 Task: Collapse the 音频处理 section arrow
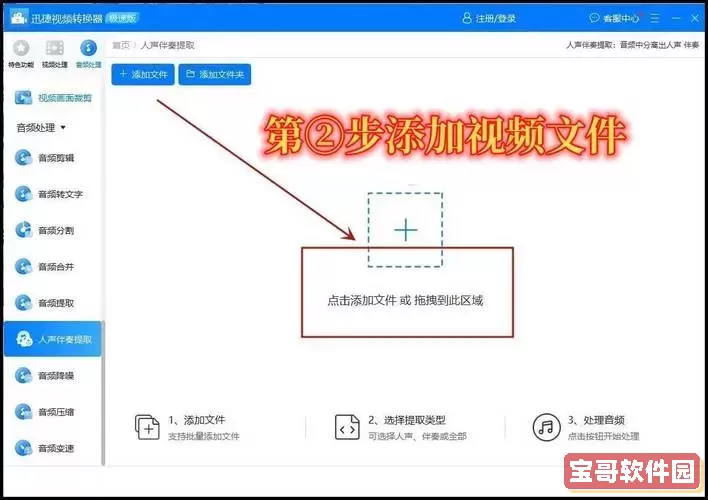[x=64, y=128]
